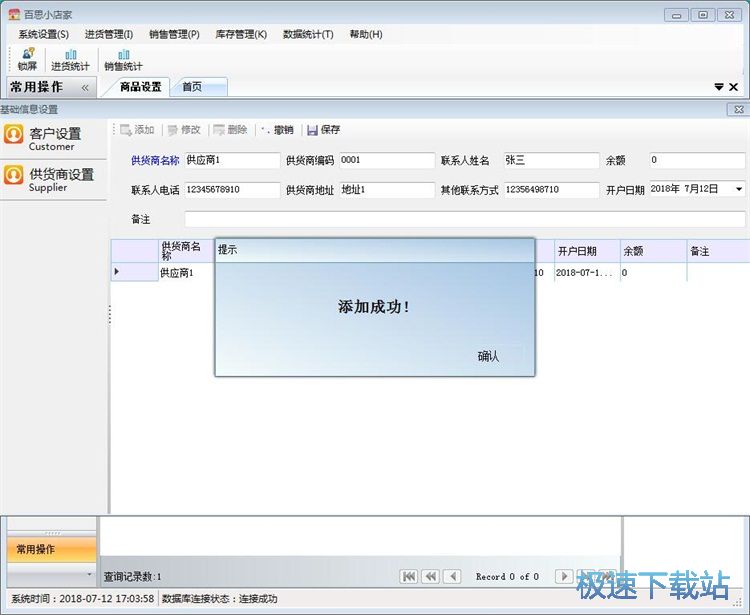Expand the navigation pane overflow arrow

pos(89,573)
